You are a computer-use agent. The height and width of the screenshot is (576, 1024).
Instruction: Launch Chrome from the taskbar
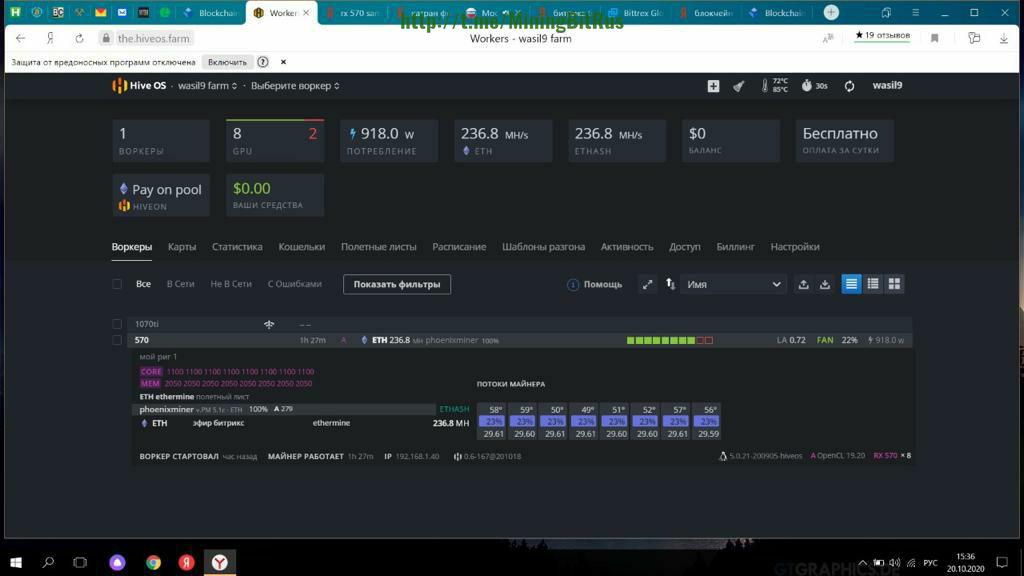[x=153, y=562]
